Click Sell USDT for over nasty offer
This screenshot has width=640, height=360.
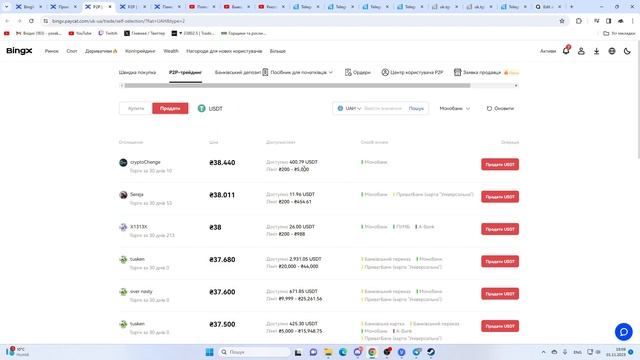point(500,294)
